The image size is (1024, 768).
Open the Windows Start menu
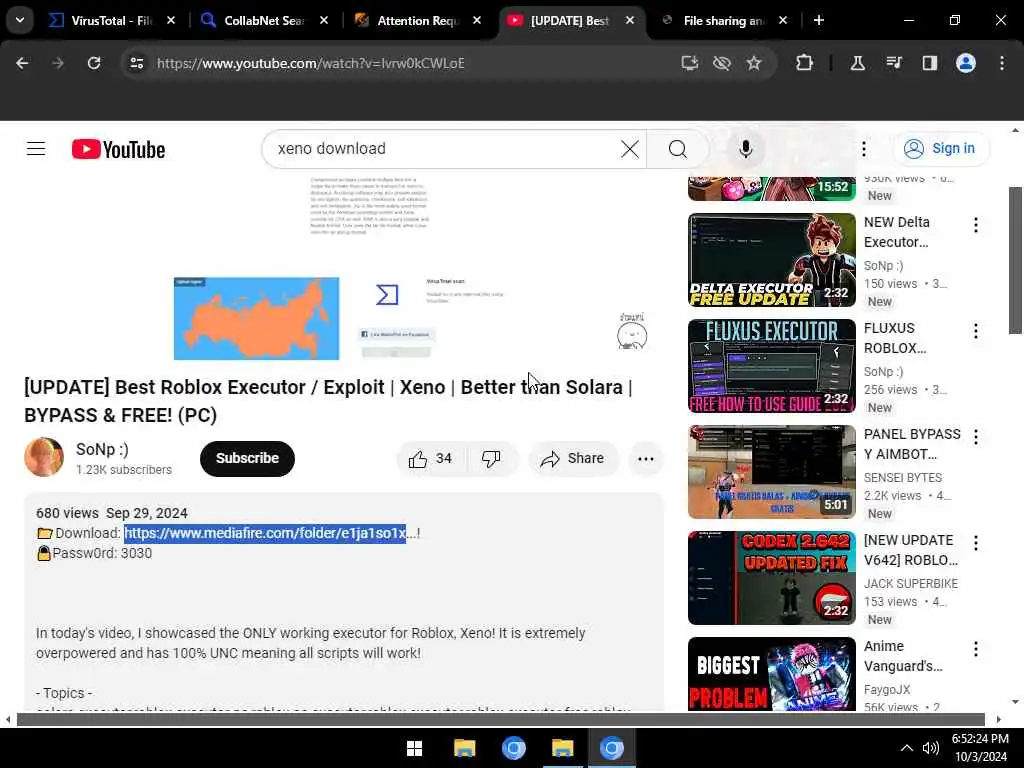[x=414, y=748]
